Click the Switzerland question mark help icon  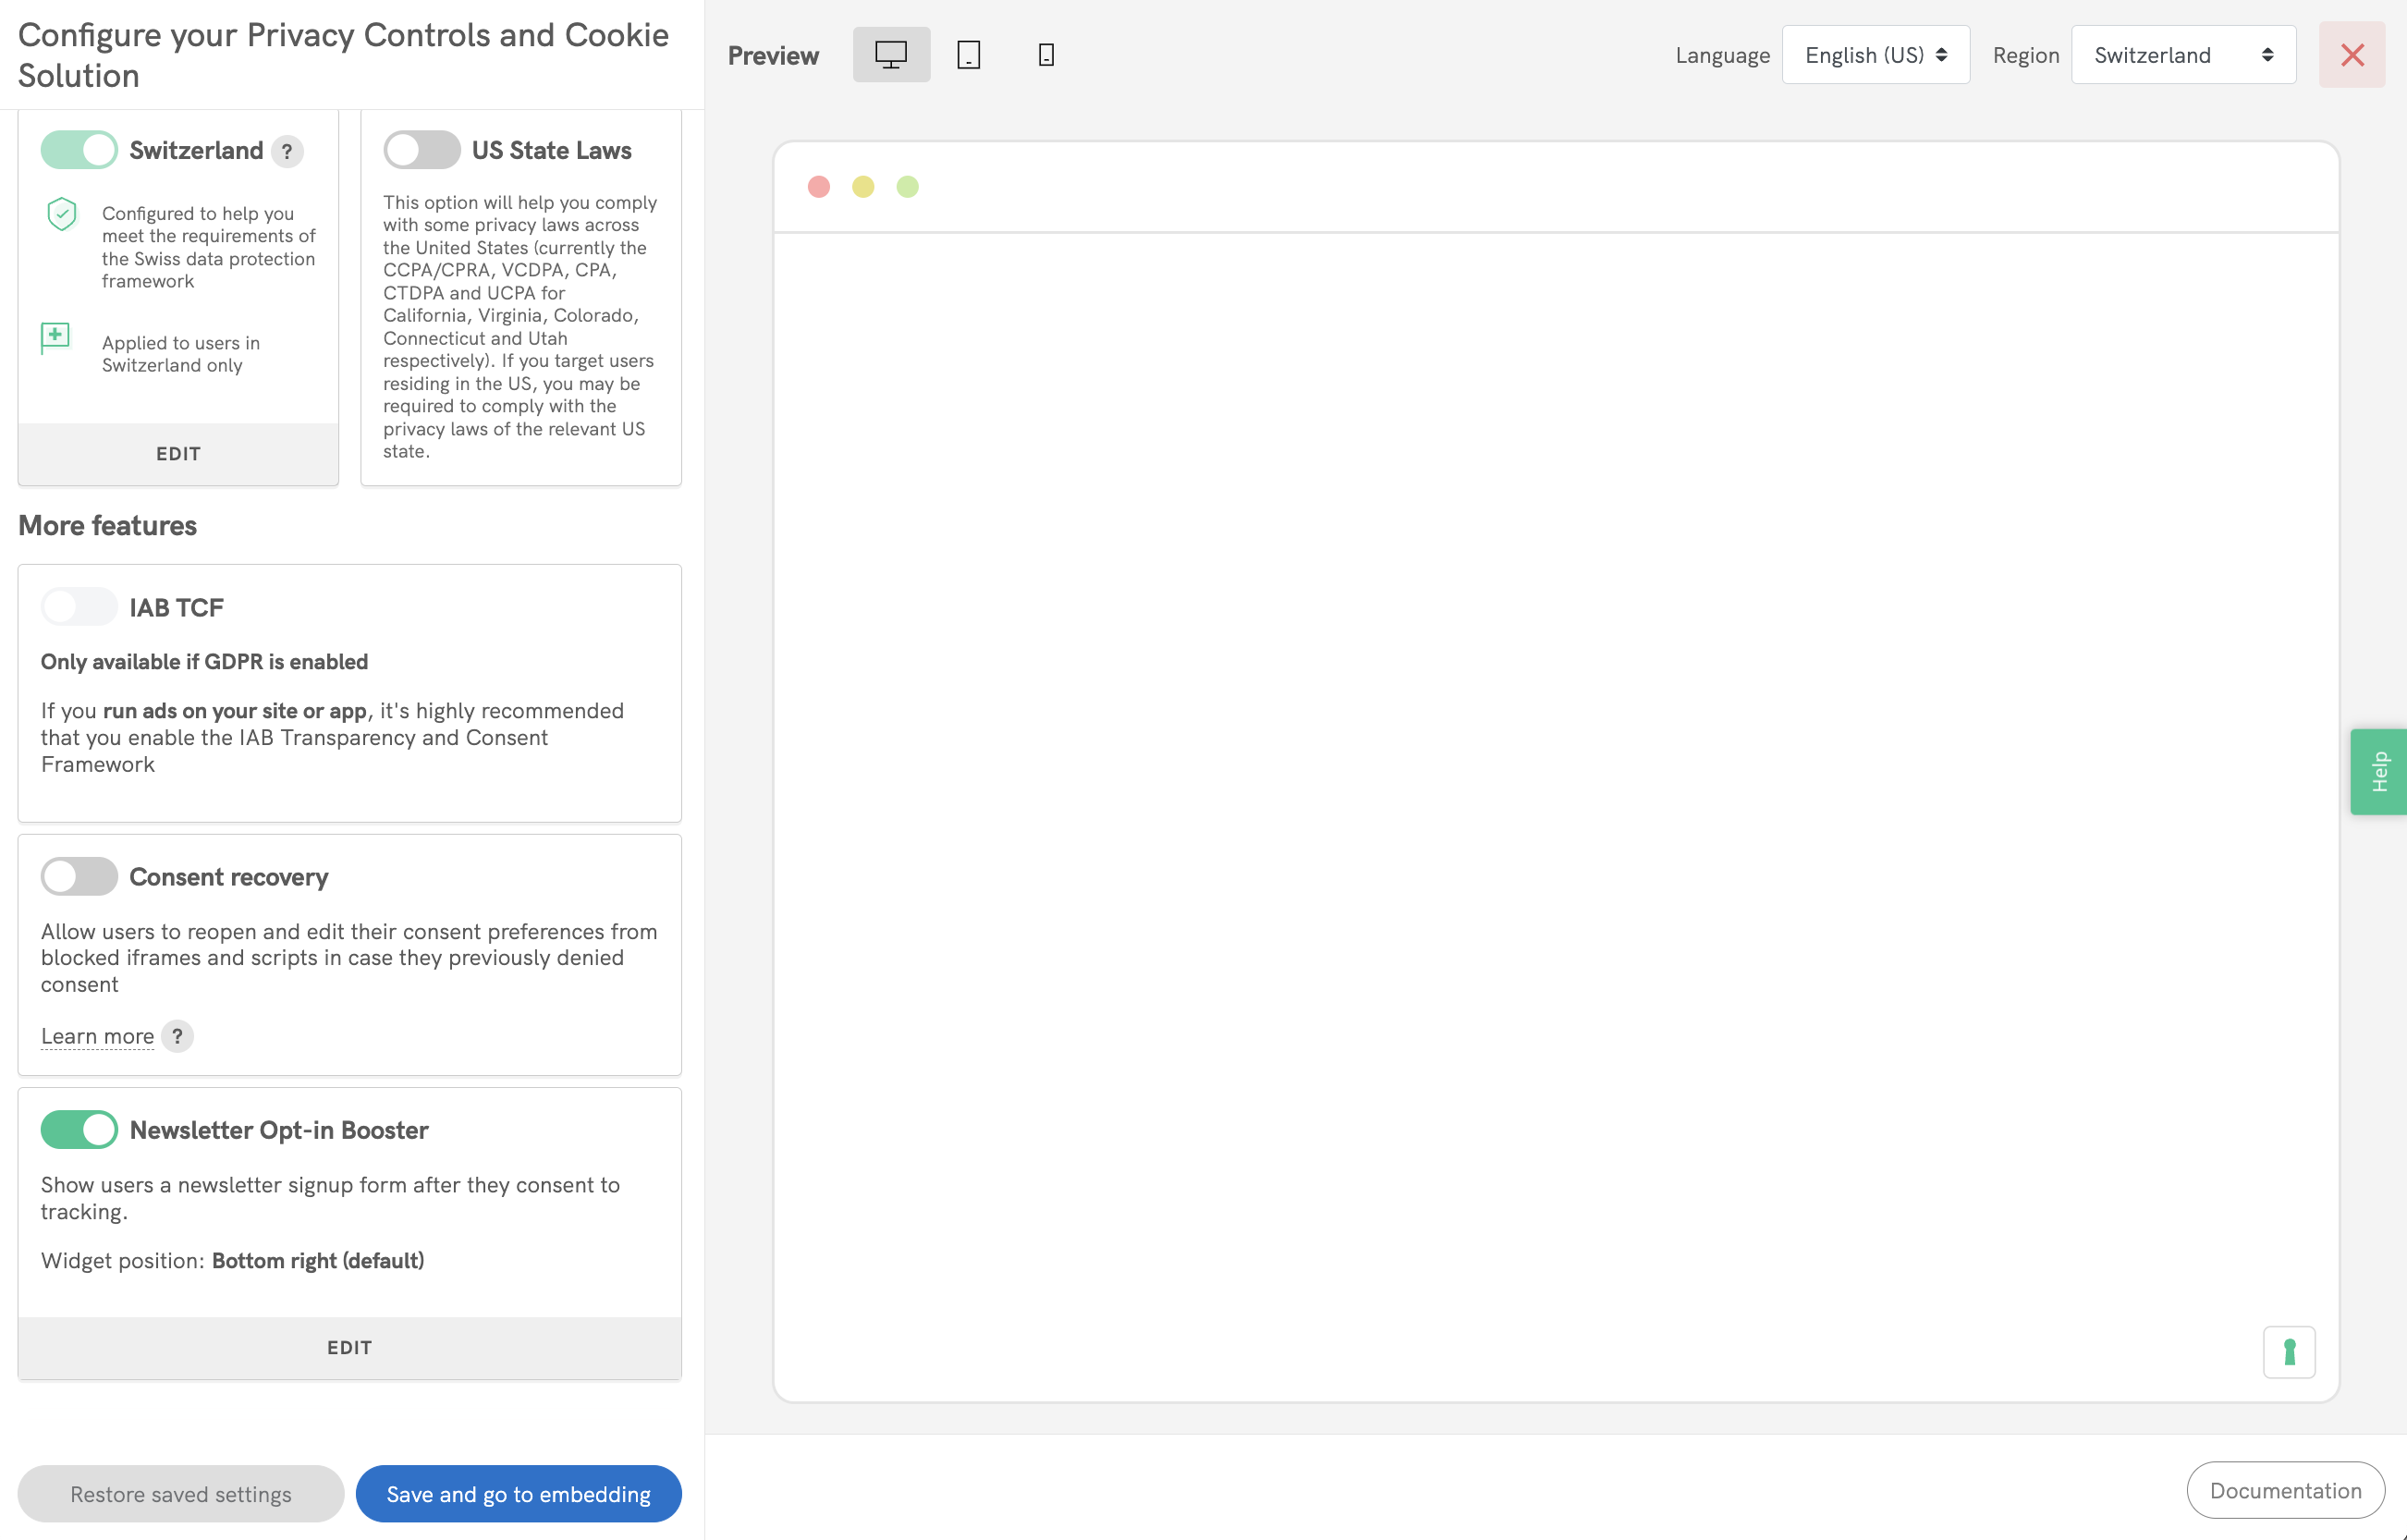287,151
